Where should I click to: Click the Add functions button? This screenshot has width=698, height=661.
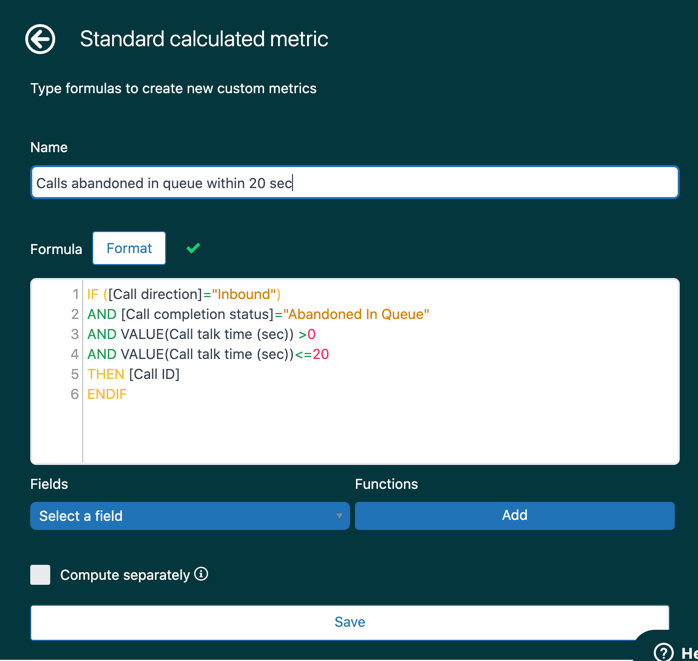click(x=515, y=515)
